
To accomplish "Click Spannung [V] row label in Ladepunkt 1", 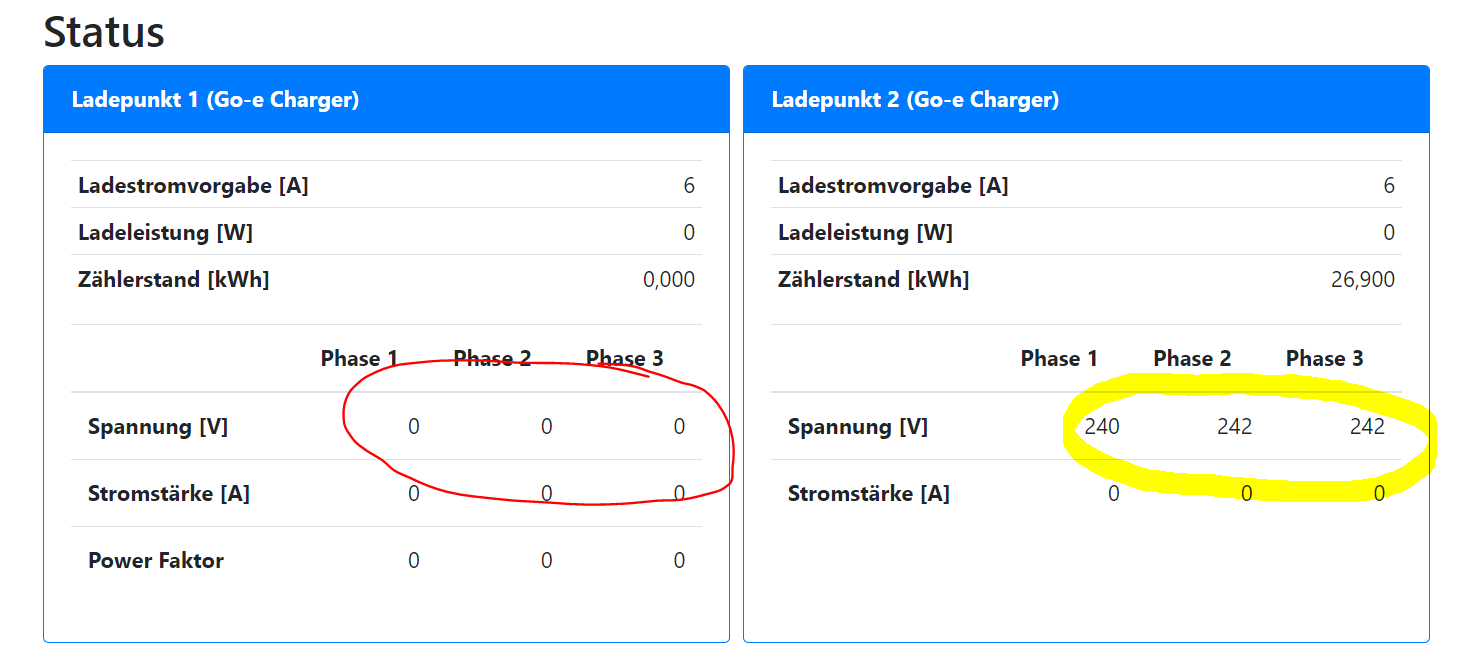I will click(158, 427).
